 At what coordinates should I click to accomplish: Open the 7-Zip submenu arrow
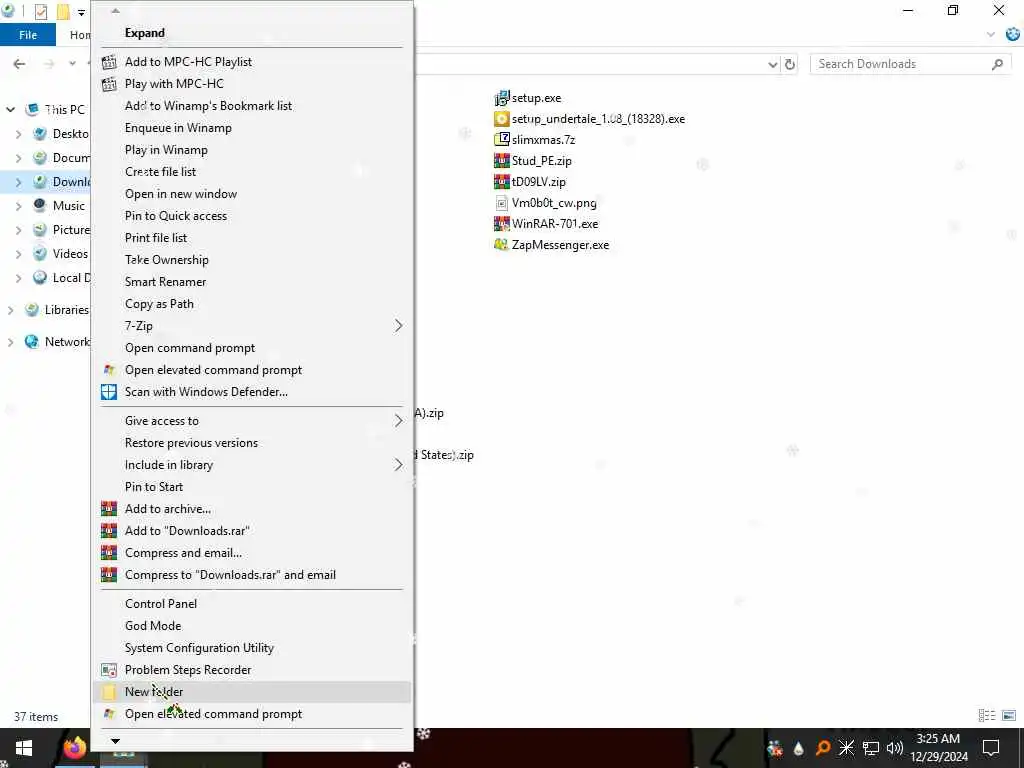click(x=398, y=326)
